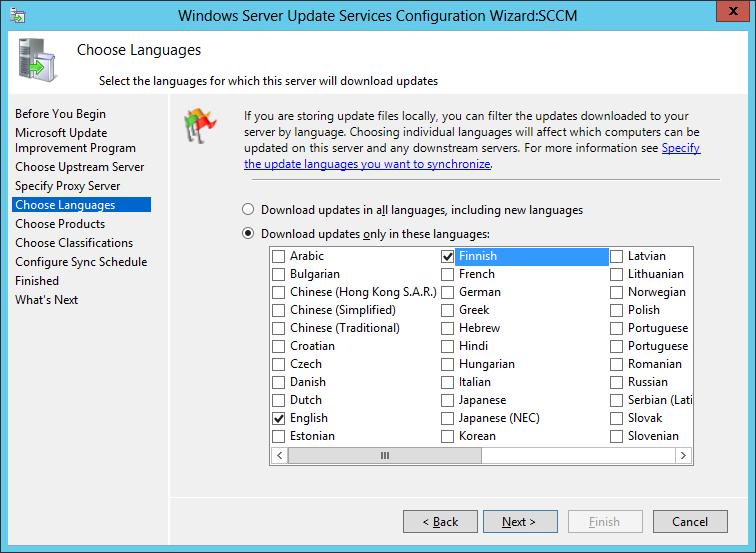Click the server icon beside Choose Languages heading

[38, 60]
